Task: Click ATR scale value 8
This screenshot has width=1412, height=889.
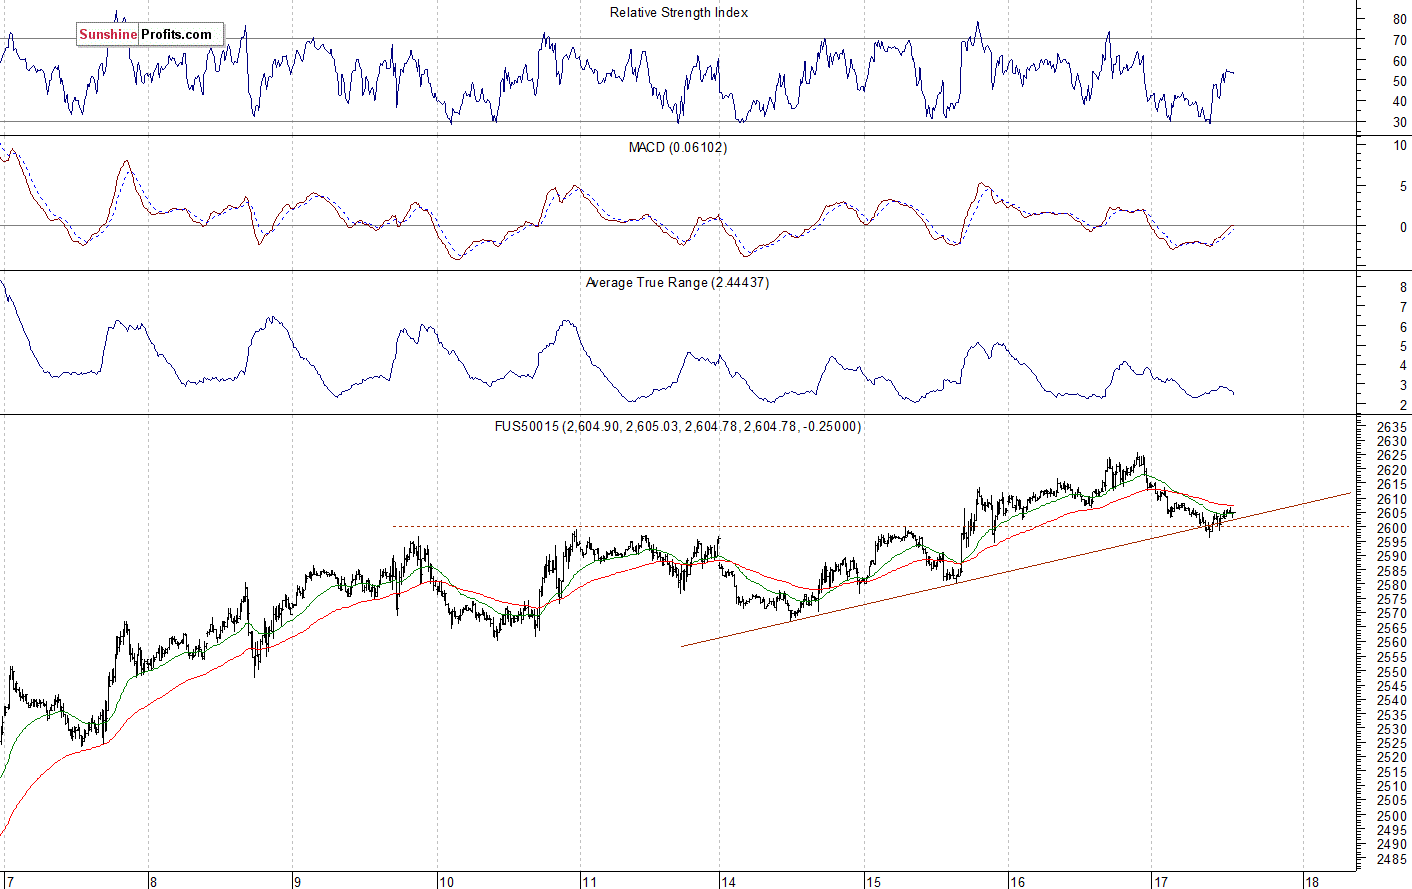Action: coord(1403,288)
